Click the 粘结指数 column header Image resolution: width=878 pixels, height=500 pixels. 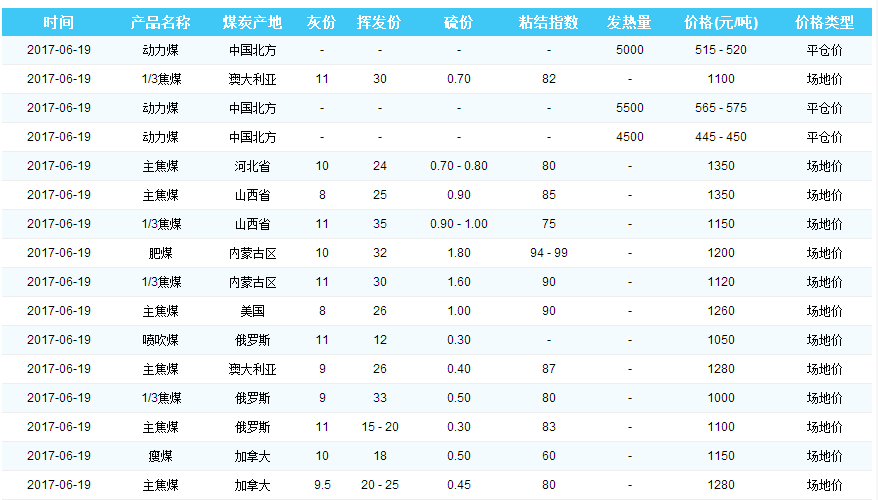coord(548,22)
